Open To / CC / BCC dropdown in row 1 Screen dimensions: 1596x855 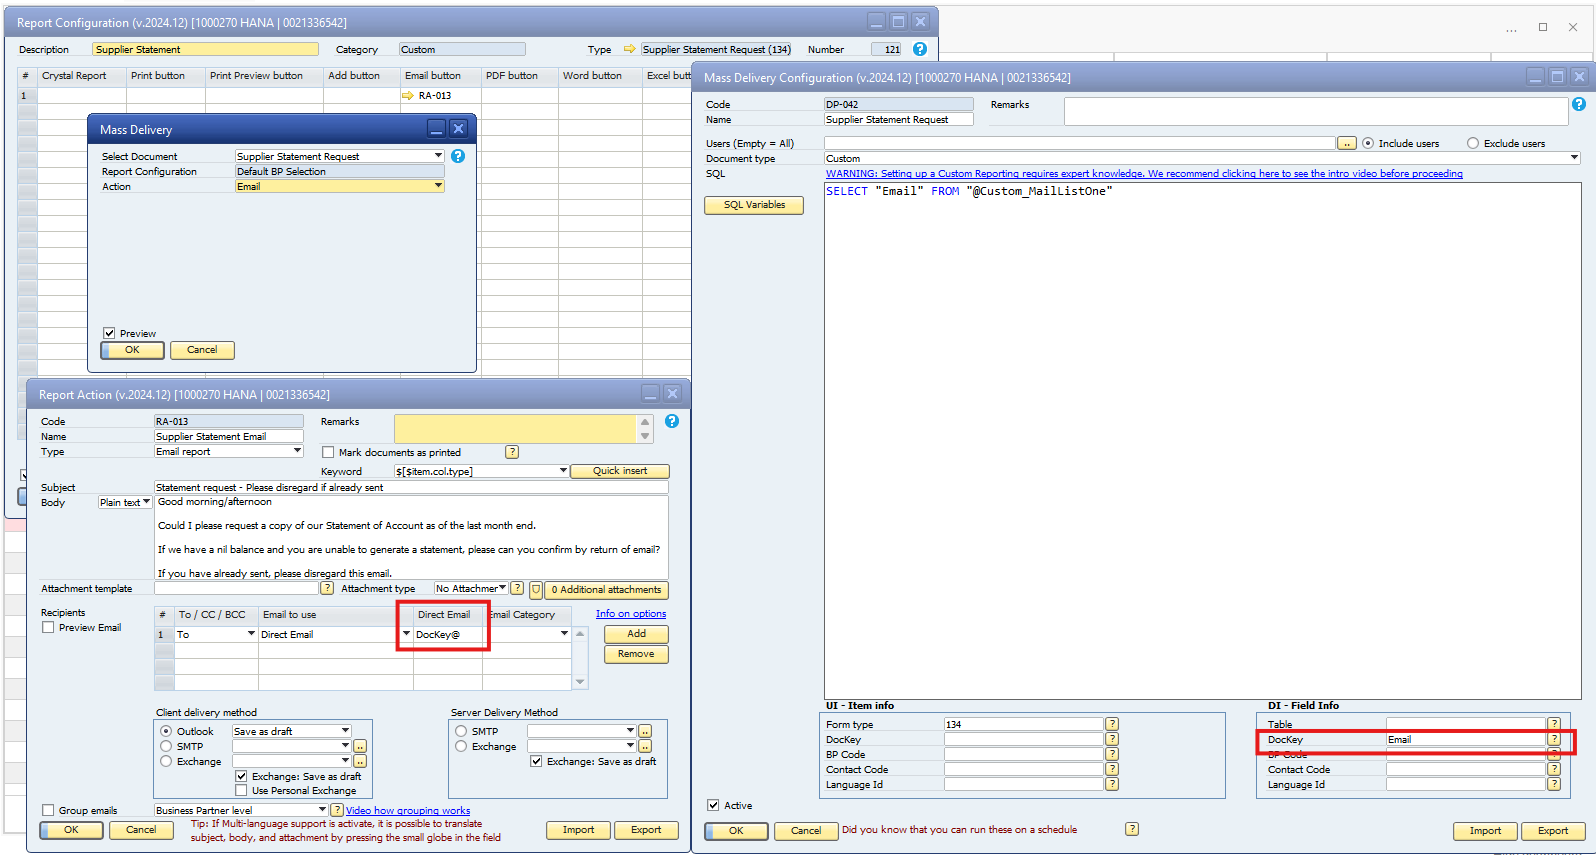point(251,634)
